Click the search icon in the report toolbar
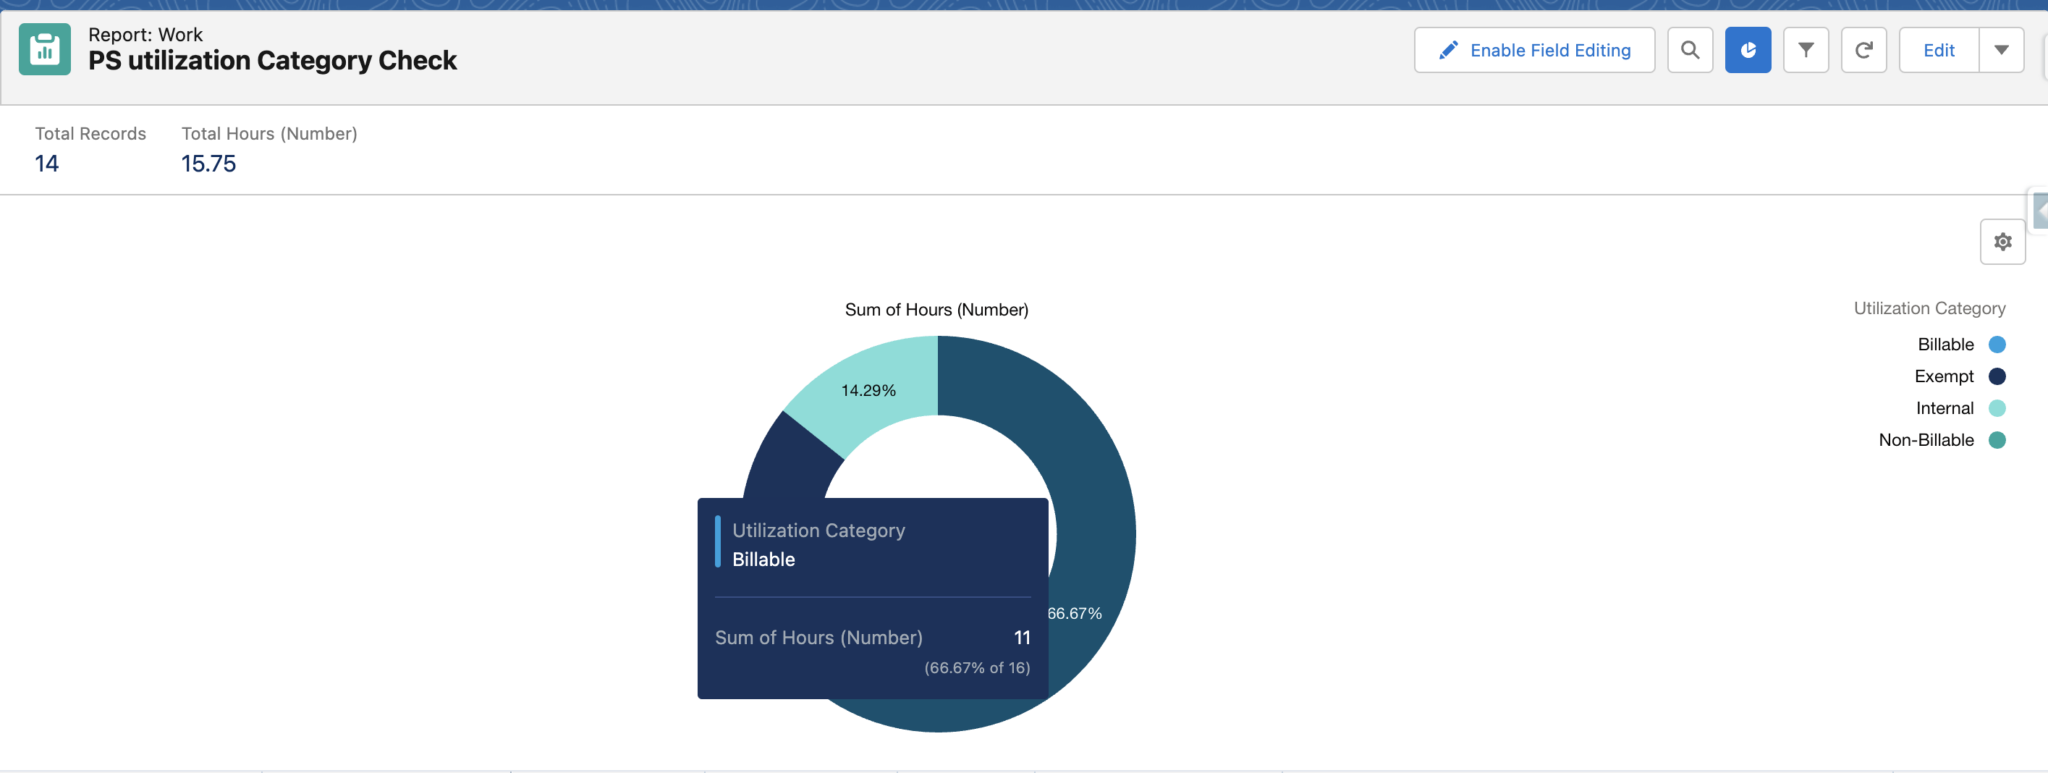The height and width of the screenshot is (773, 2048). point(1690,49)
